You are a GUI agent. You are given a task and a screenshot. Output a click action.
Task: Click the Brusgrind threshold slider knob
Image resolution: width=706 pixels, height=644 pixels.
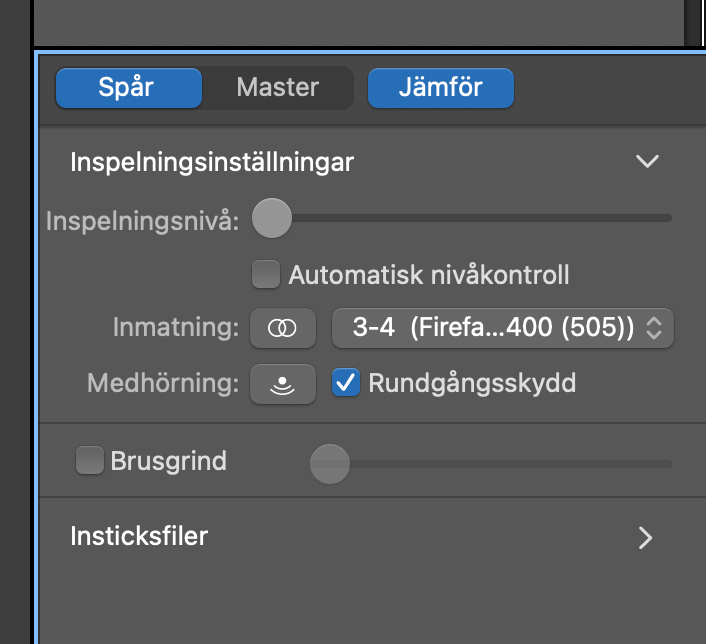pyautogui.click(x=329, y=463)
